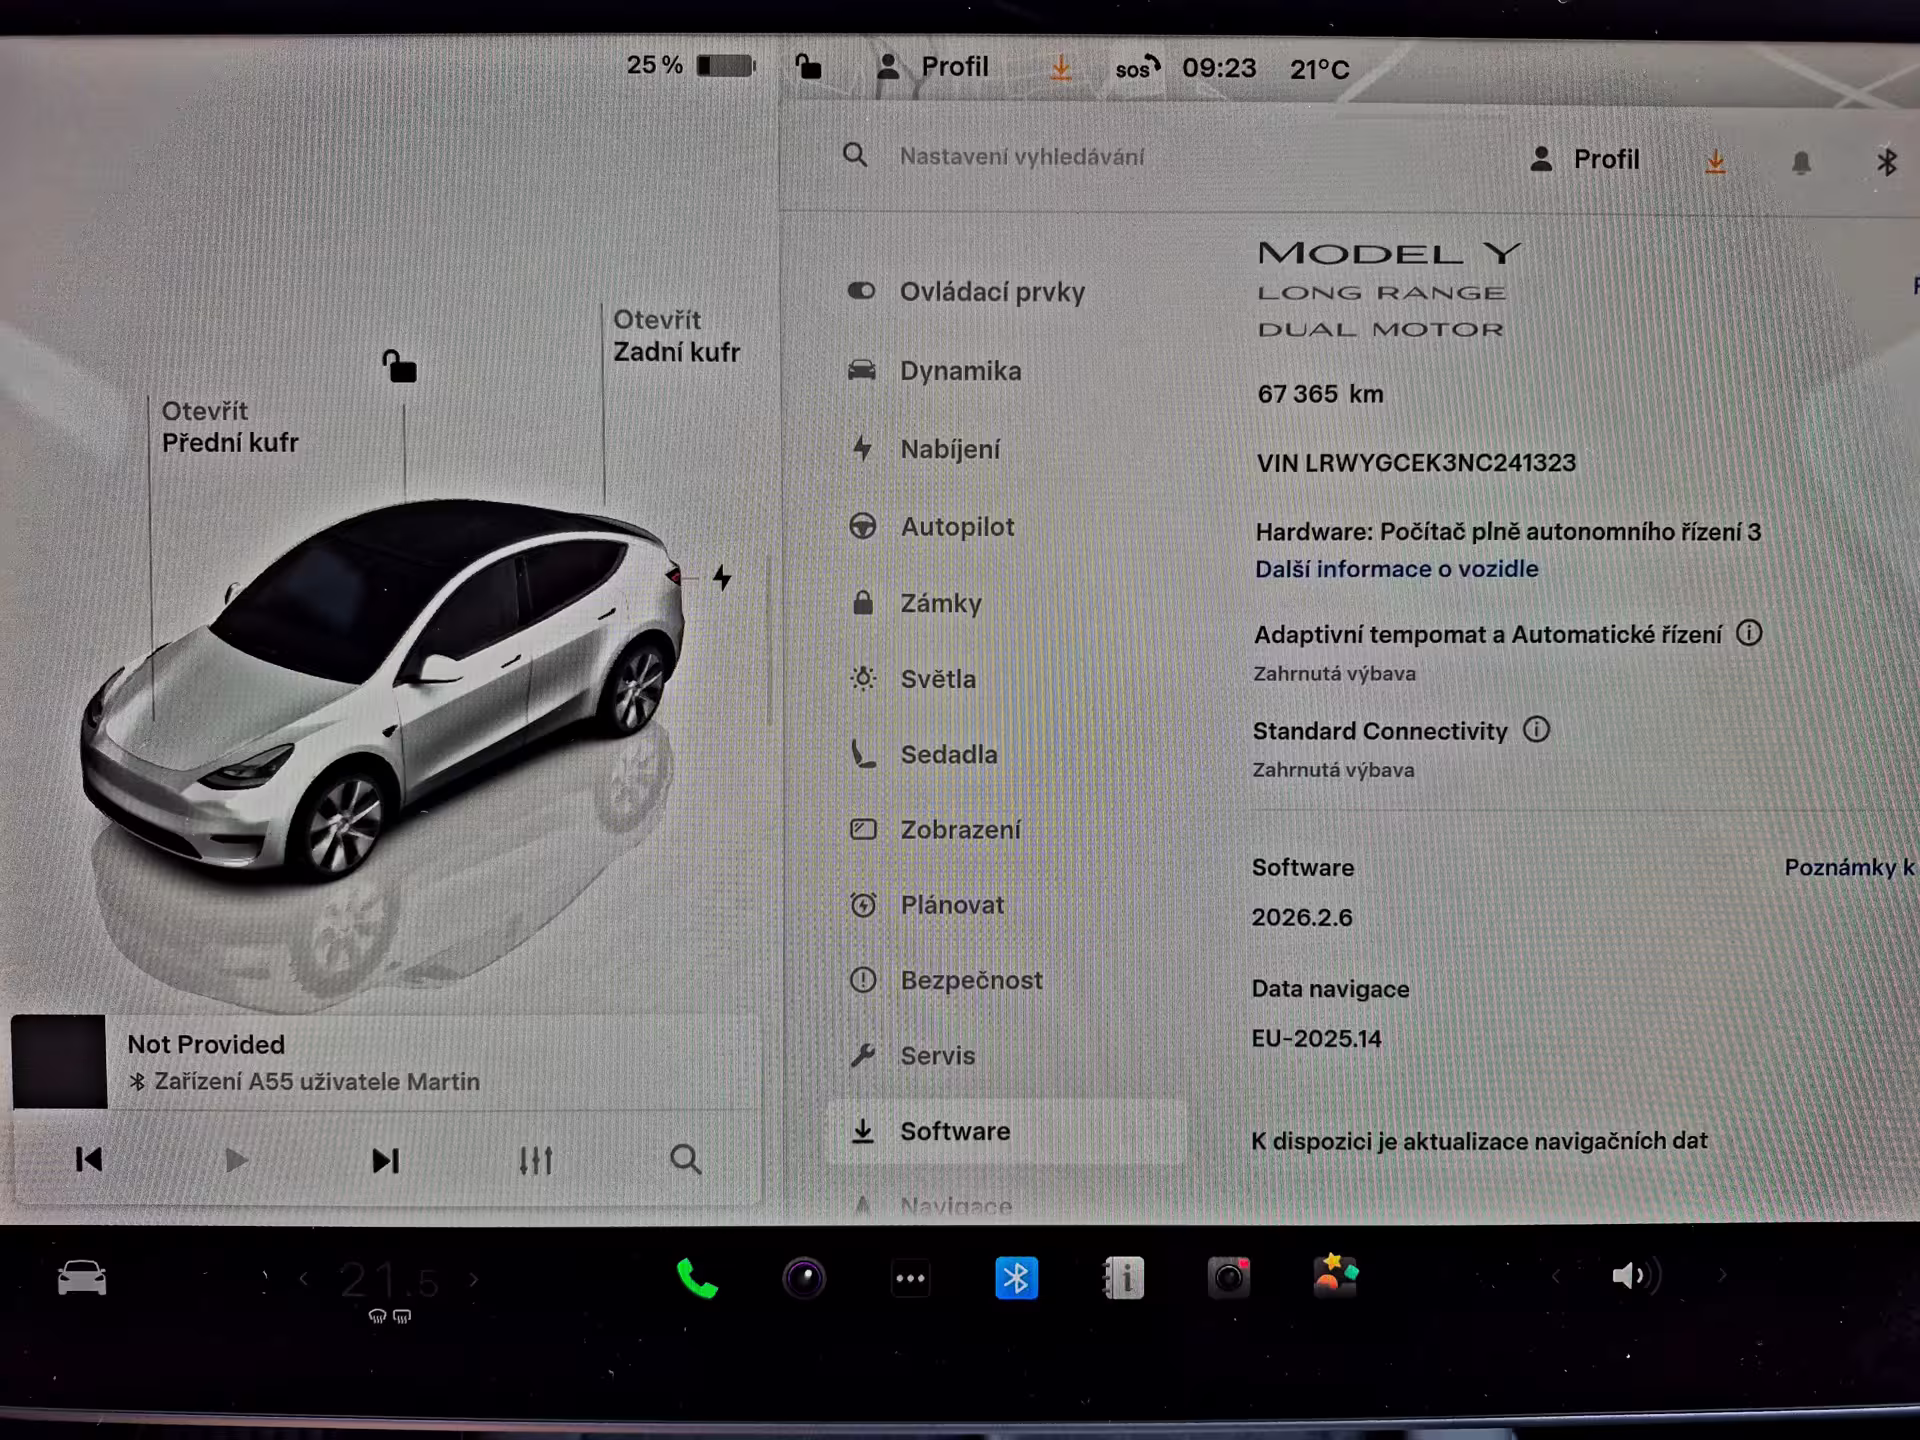The image size is (1920, 1440).
Task: Skip to the previous track
Action: pyautogui.click(x=89, y=1160)
